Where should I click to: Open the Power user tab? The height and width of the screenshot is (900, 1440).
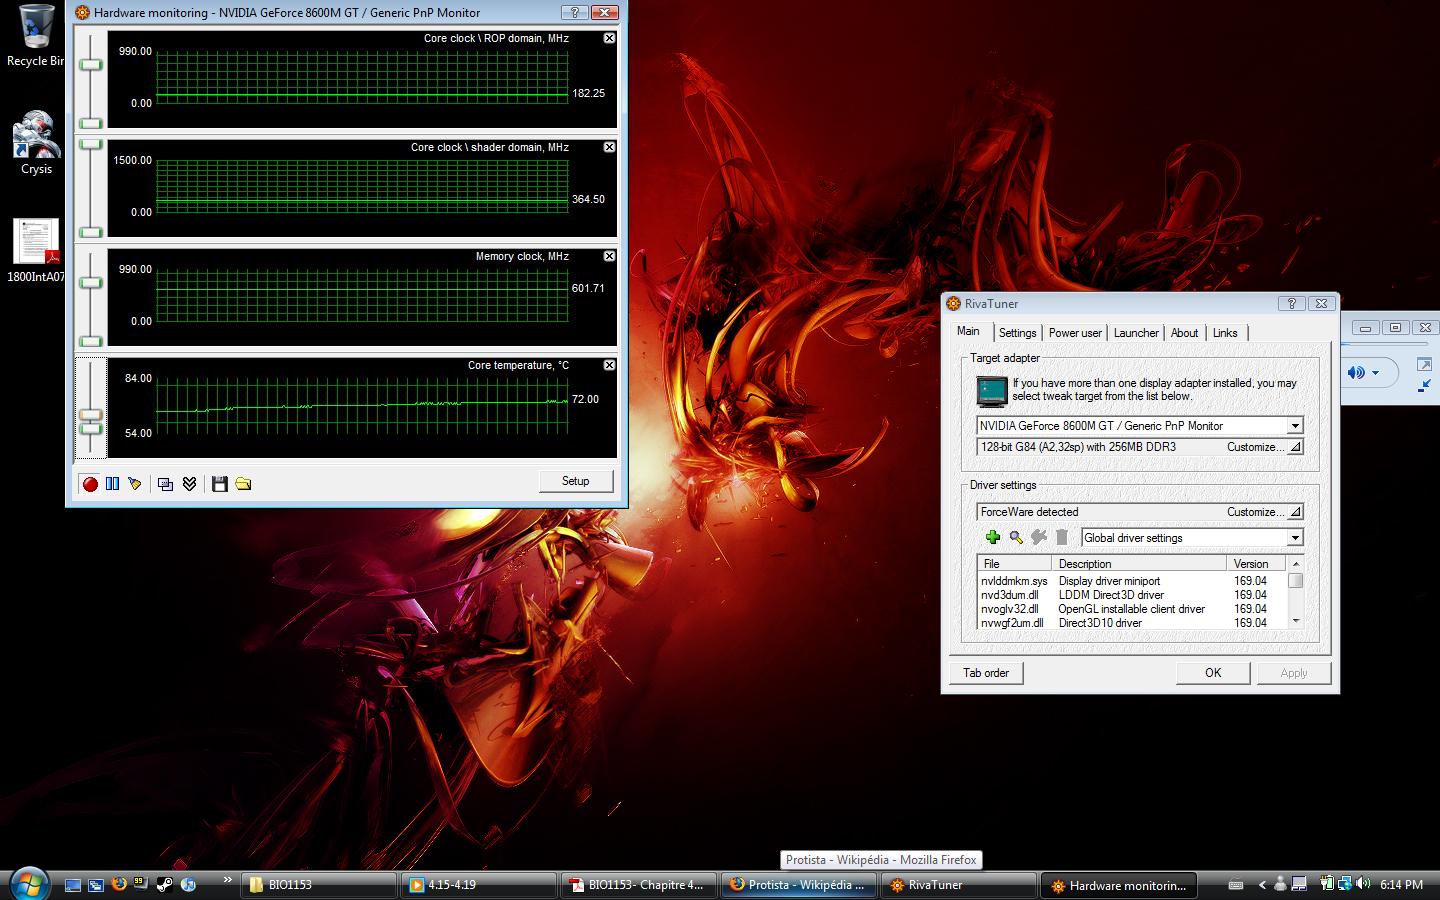coord(1075,333)
